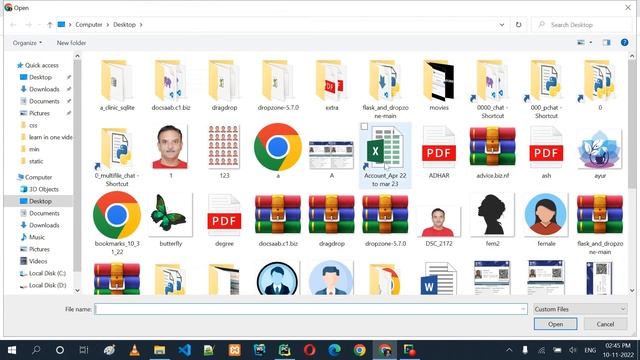Screen dimensions: 640x360
Task: Select the female avatar thumbnail
Action: [546, 220]
